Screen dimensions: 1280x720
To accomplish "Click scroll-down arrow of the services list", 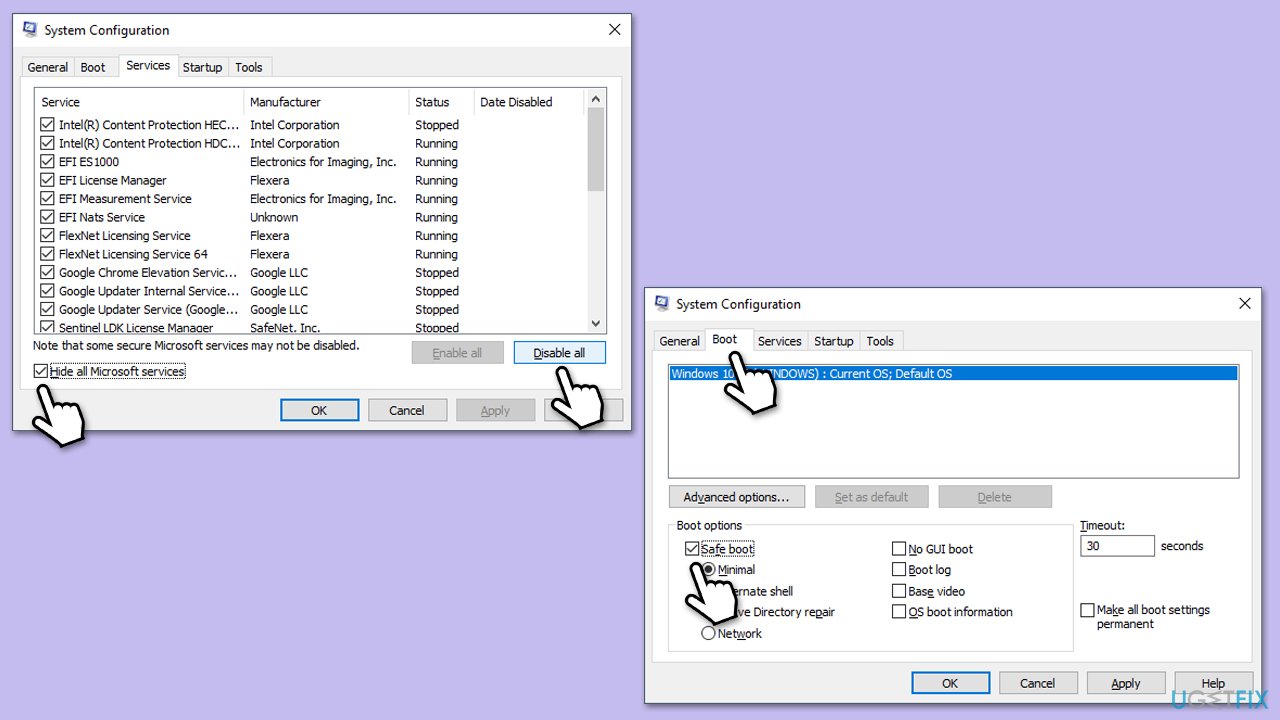I will click(x=596, y=323).
